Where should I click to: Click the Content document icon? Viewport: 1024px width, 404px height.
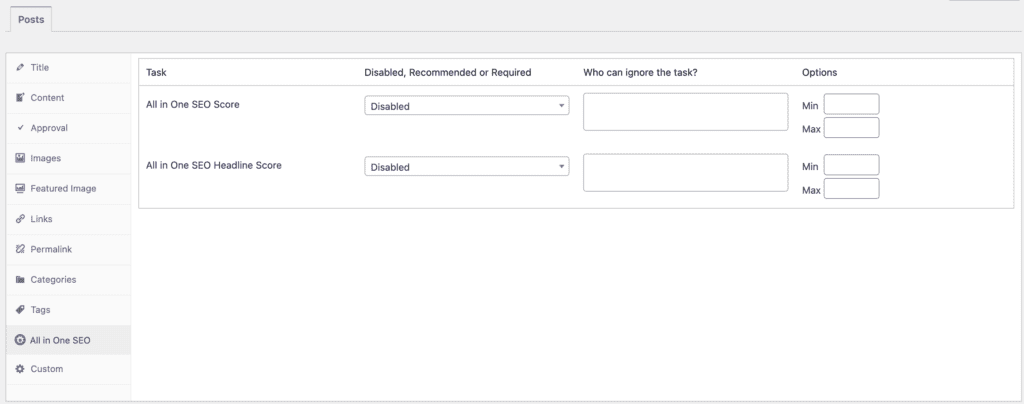click(x=20, y=97)
